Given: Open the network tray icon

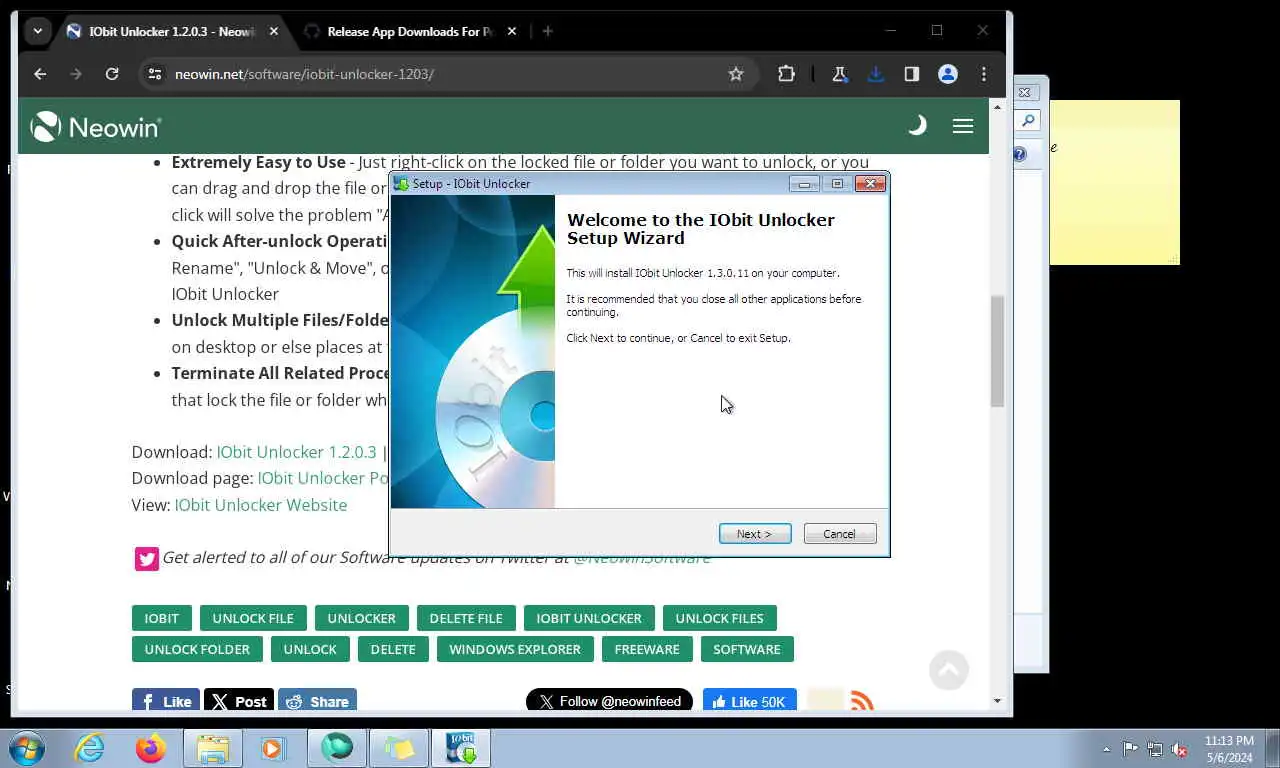Looking at the screenshot, I should (1155, 748).
